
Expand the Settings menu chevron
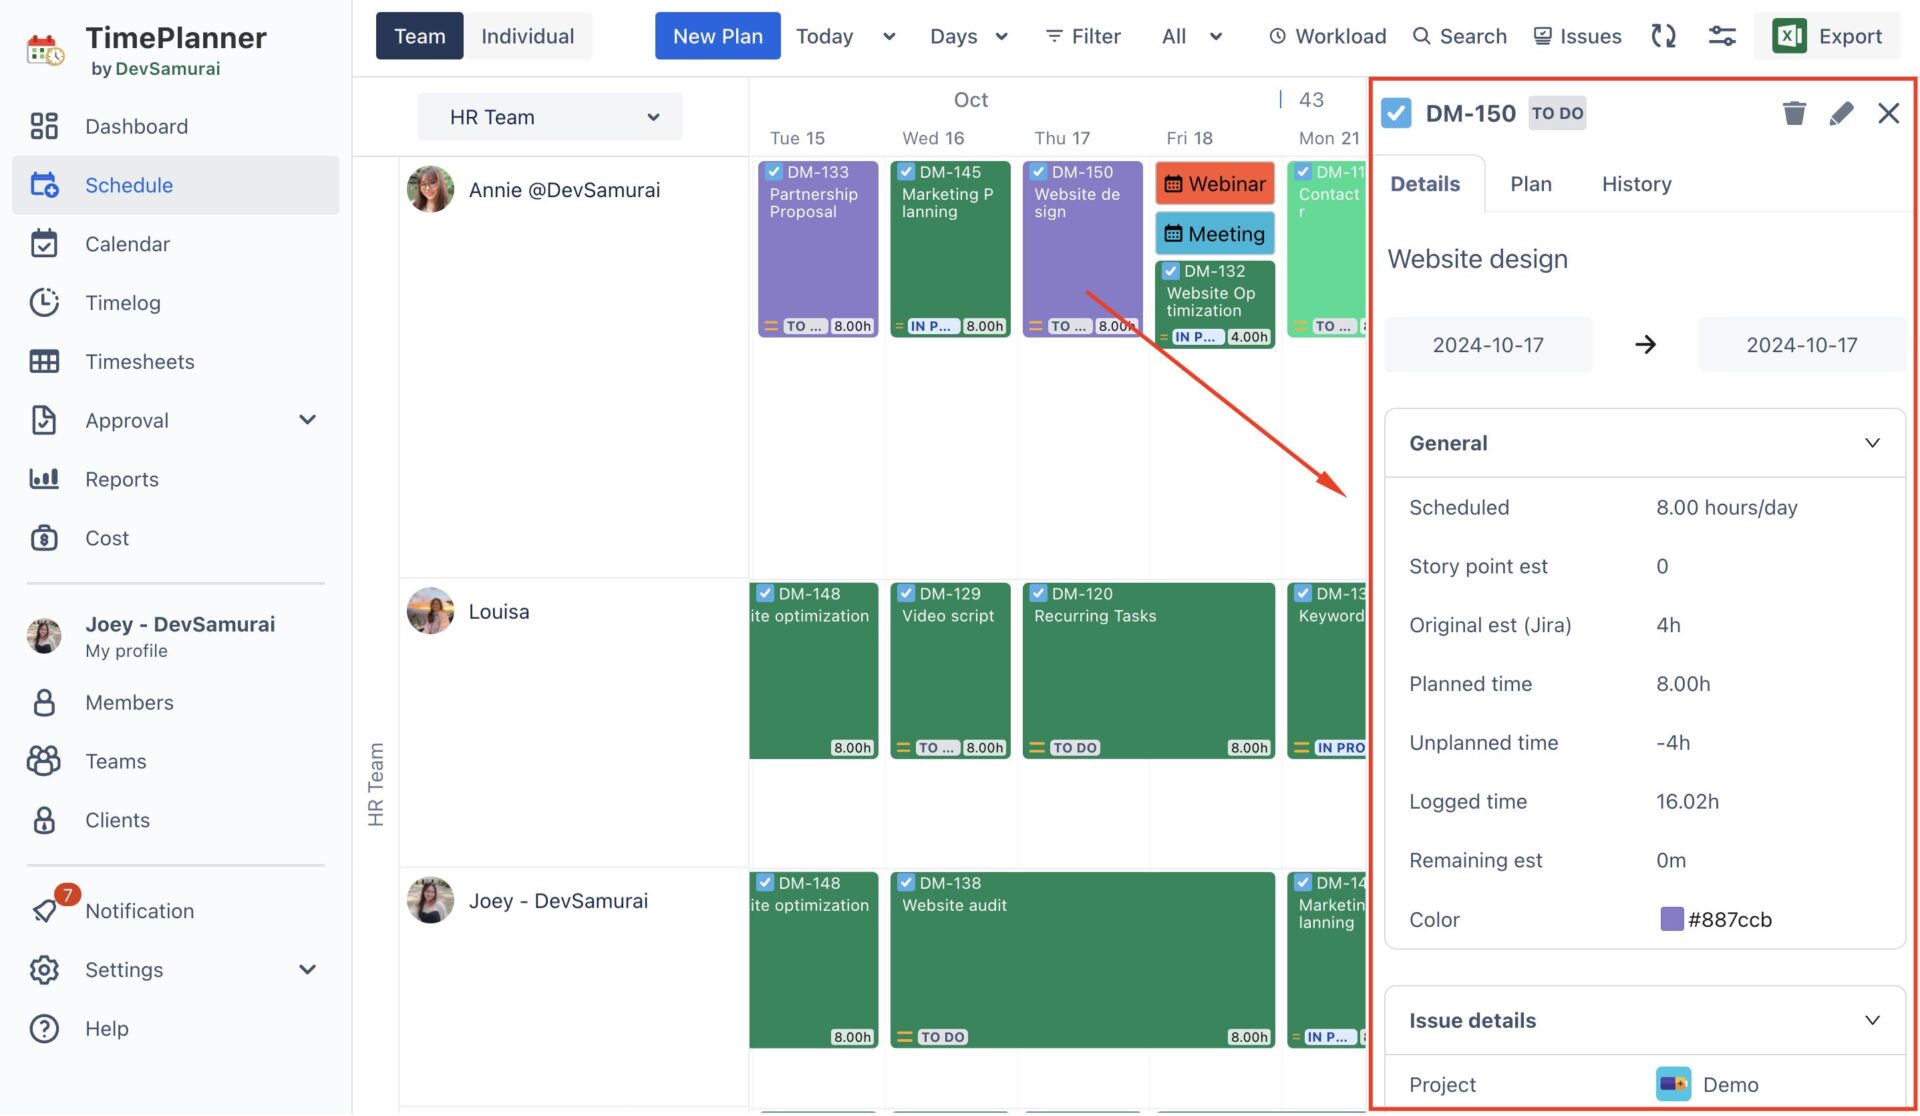point(308,969)
